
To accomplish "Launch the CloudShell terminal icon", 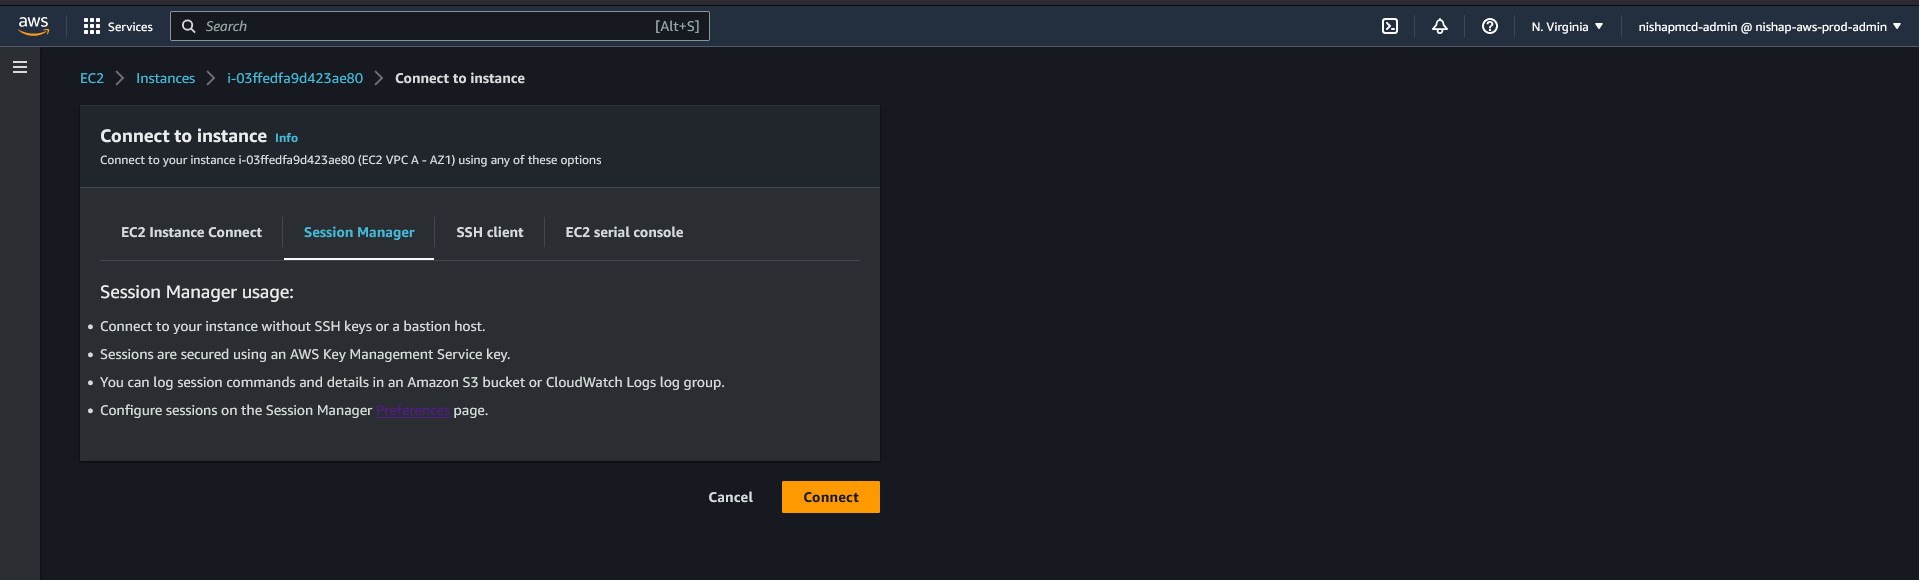I will tap(1389, 26).
